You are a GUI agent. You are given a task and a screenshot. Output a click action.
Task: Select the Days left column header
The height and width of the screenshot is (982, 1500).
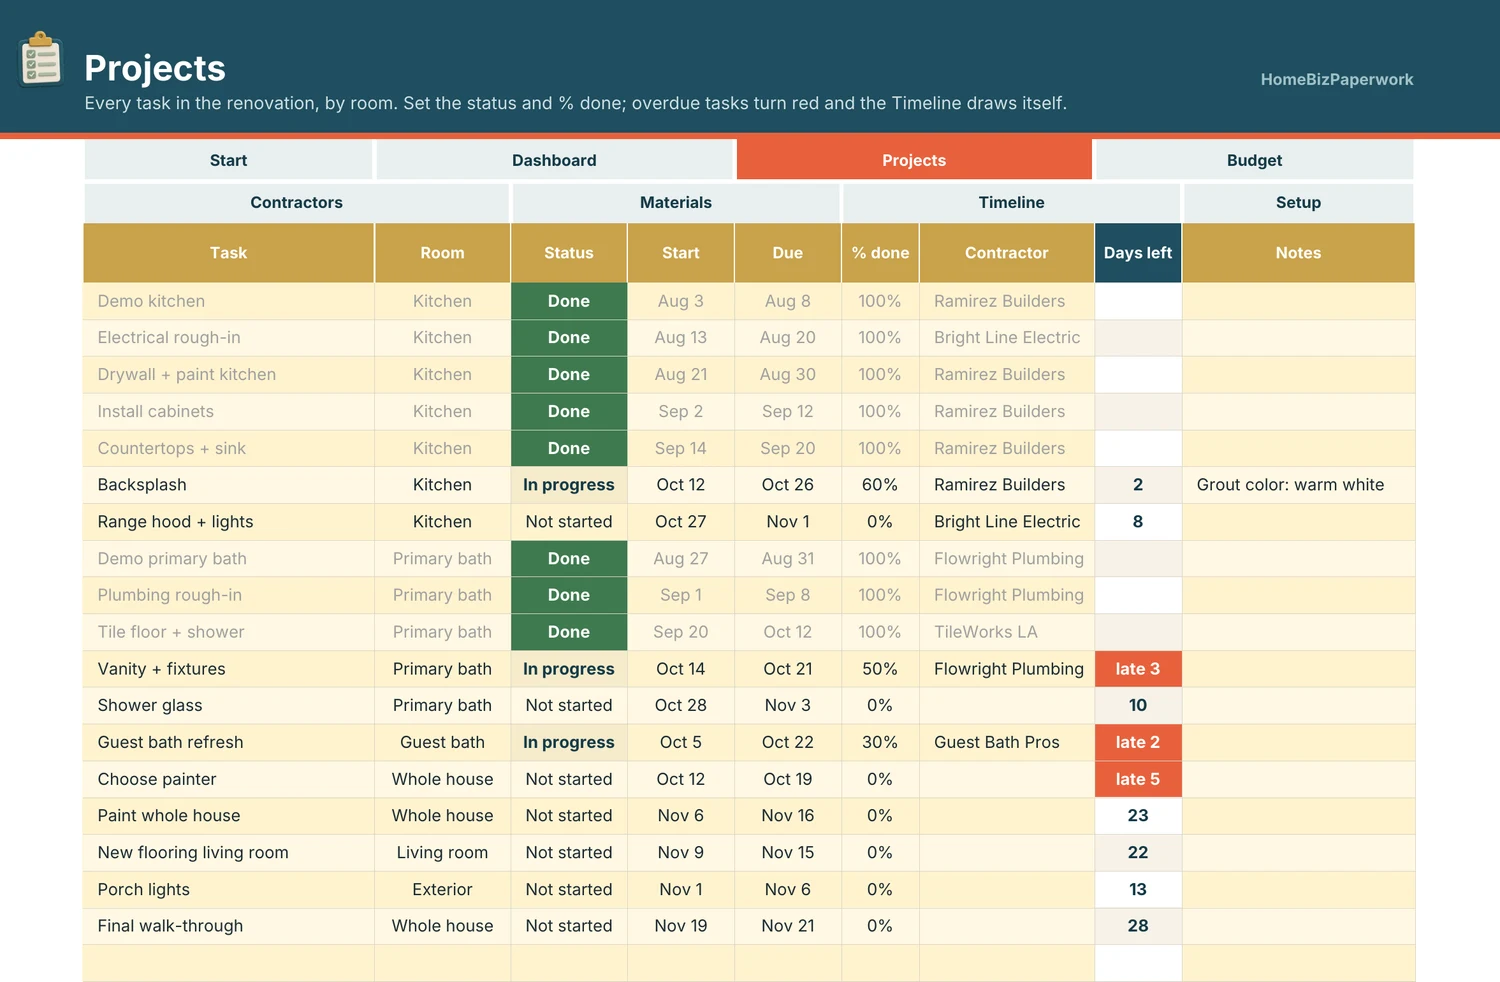1138,253
